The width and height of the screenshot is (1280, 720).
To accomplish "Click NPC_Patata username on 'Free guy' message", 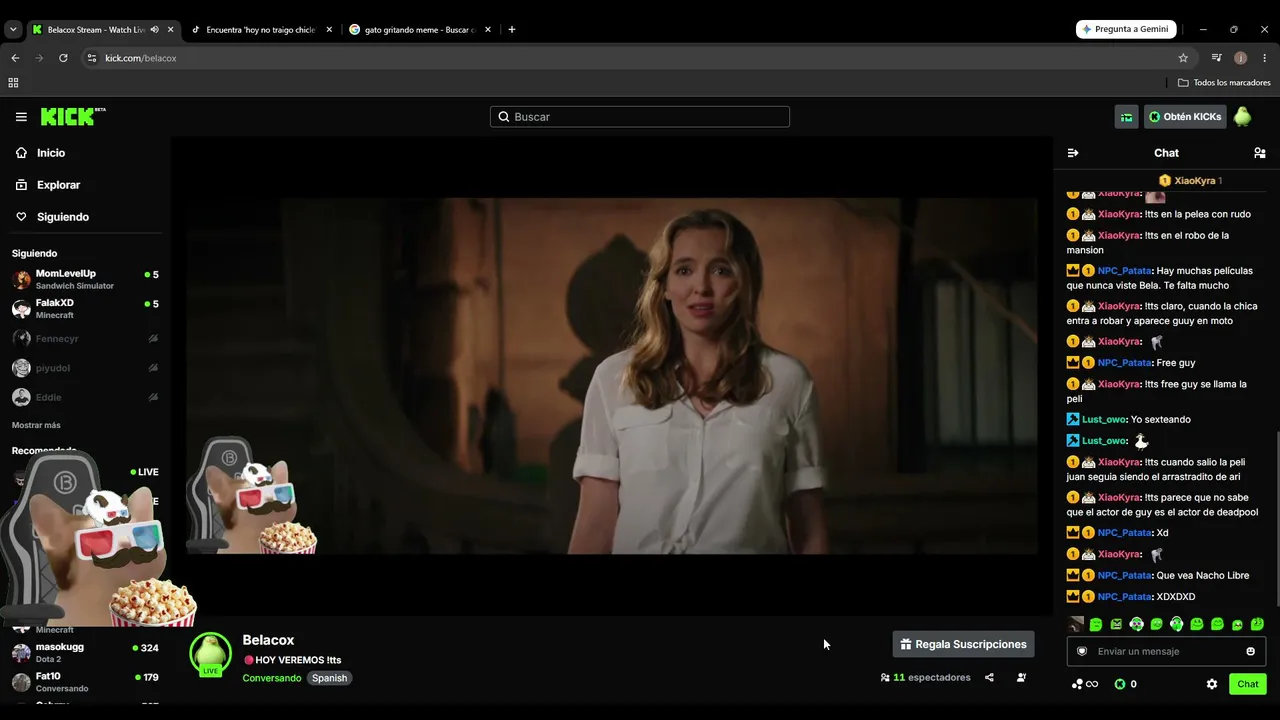I will point(1125,363).
